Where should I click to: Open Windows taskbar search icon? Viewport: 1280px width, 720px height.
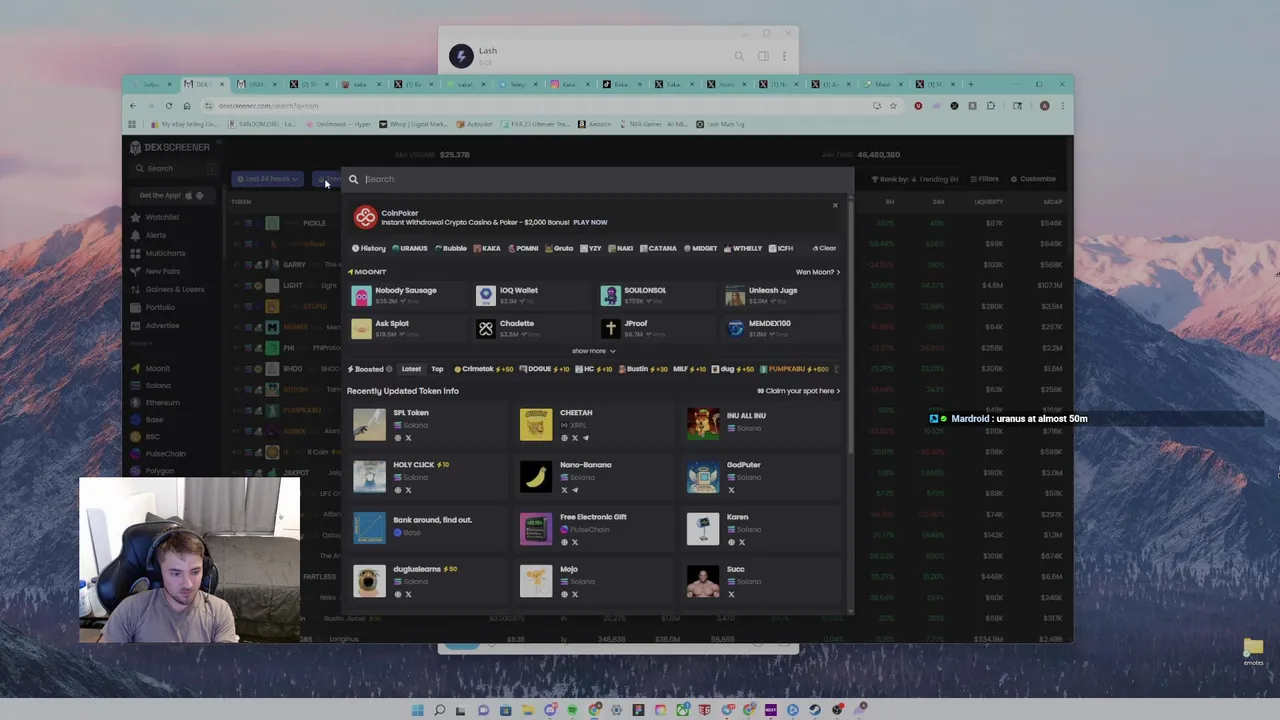[x=439, y=710]
